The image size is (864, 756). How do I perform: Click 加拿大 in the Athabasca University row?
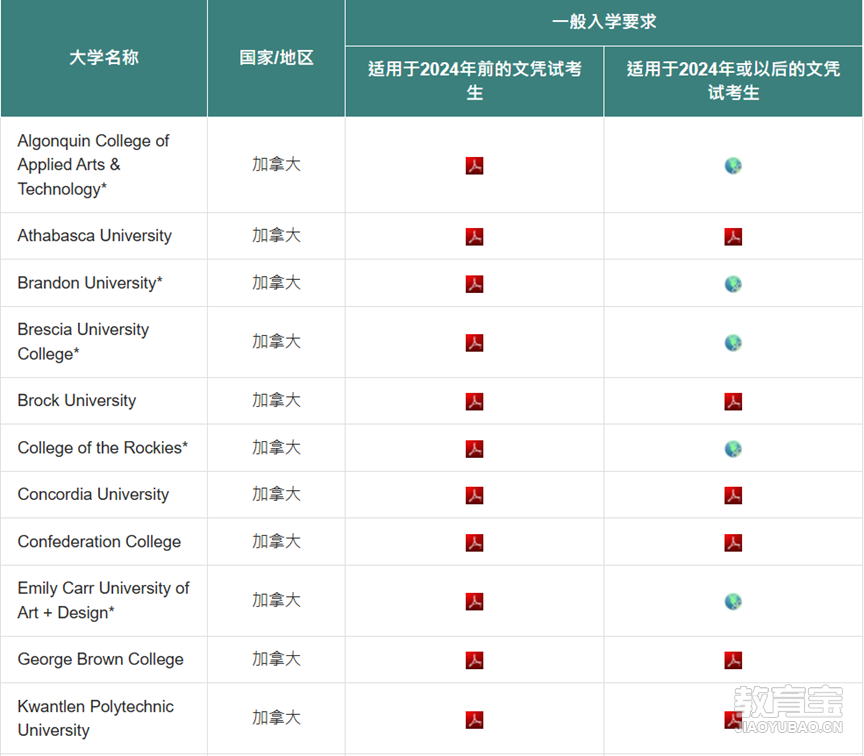pos(276,235)
